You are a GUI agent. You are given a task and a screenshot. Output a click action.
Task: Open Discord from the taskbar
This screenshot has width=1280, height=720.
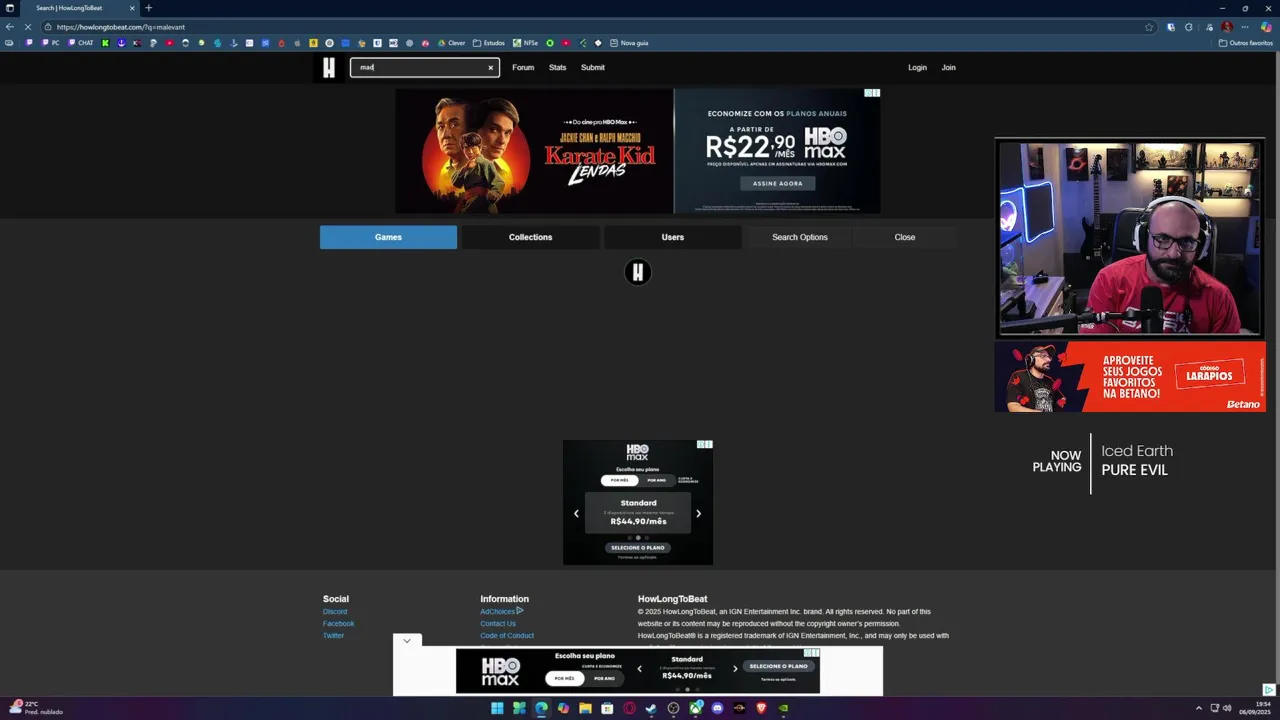717,708
